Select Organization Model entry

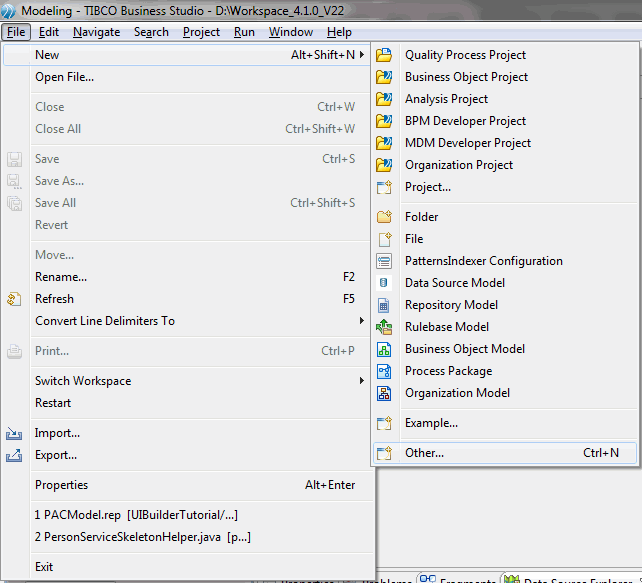tap(505, 393)
